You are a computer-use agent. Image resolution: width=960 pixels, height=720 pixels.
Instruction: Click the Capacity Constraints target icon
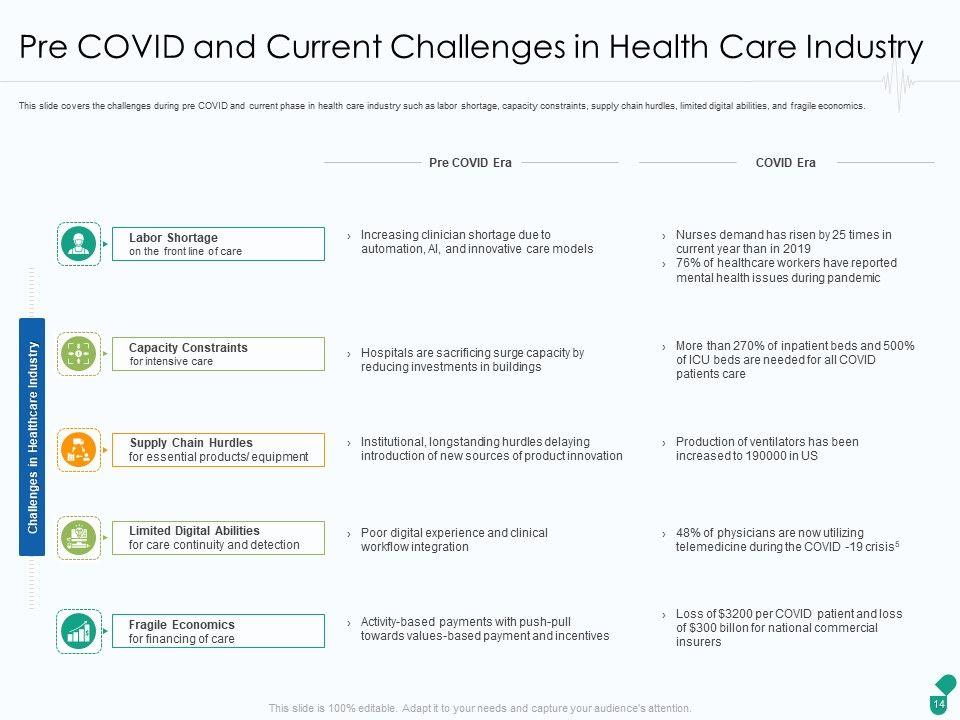78,353
